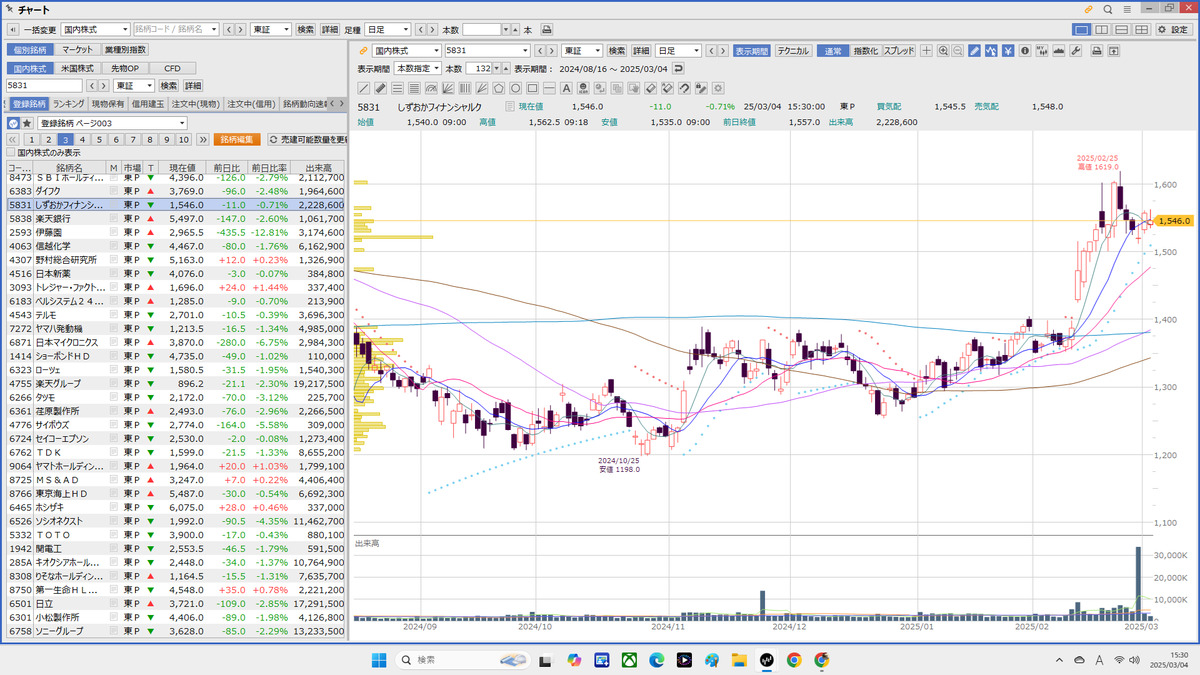Toggle the chart panel link chain icon

pos(363,50)
